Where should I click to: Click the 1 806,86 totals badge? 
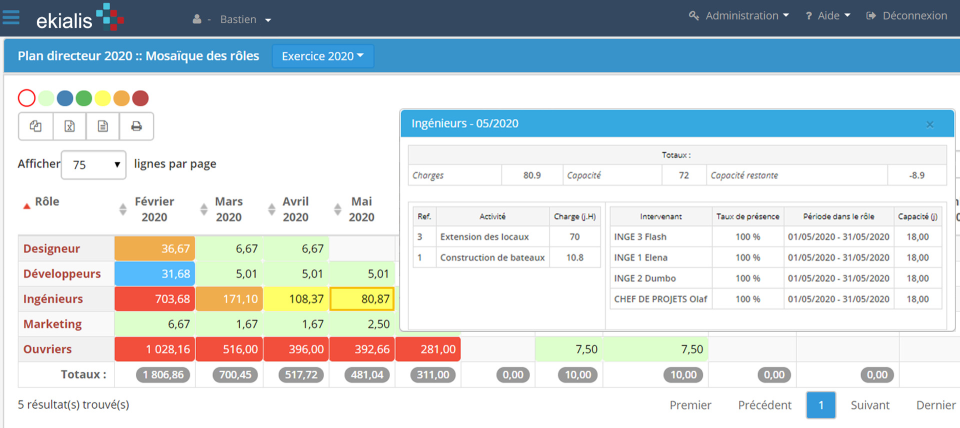(x=163, y=375)
